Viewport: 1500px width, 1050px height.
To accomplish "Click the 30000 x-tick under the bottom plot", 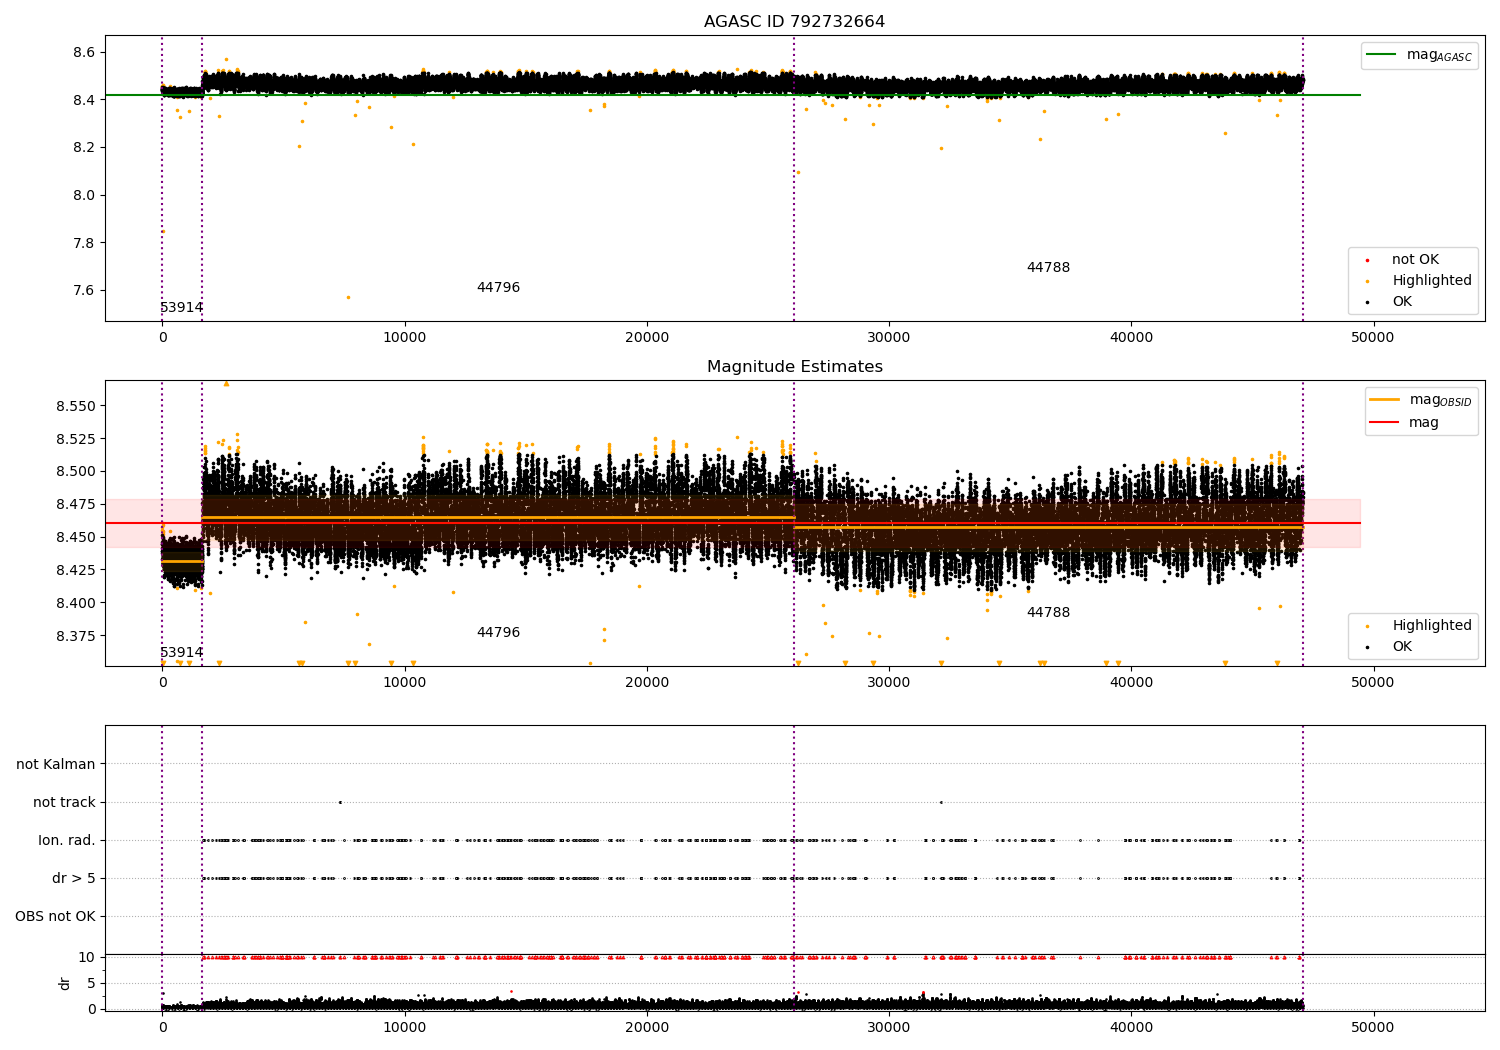I will click(889, 1028).
